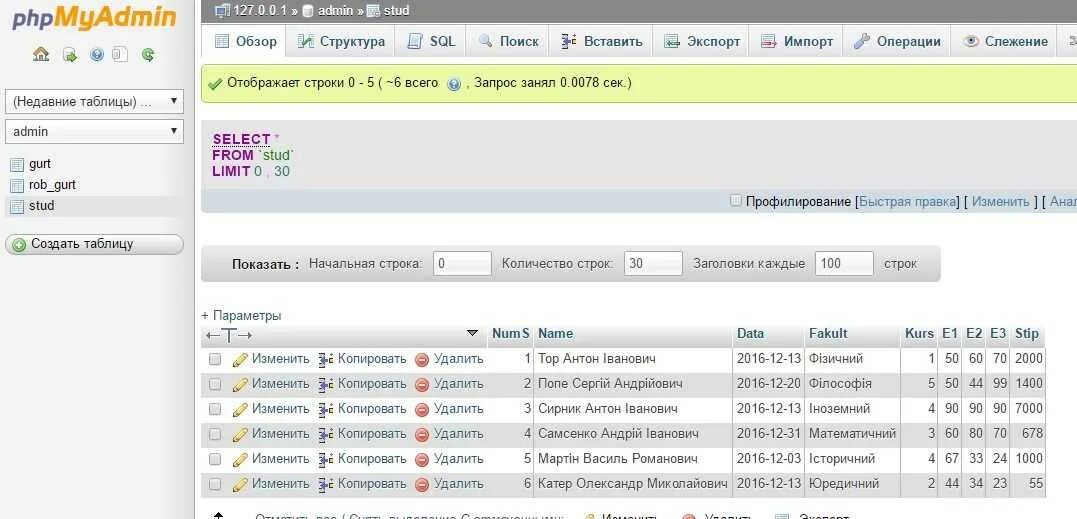Click the Изменить link beside Быстрая правка

click(1000, 201)
